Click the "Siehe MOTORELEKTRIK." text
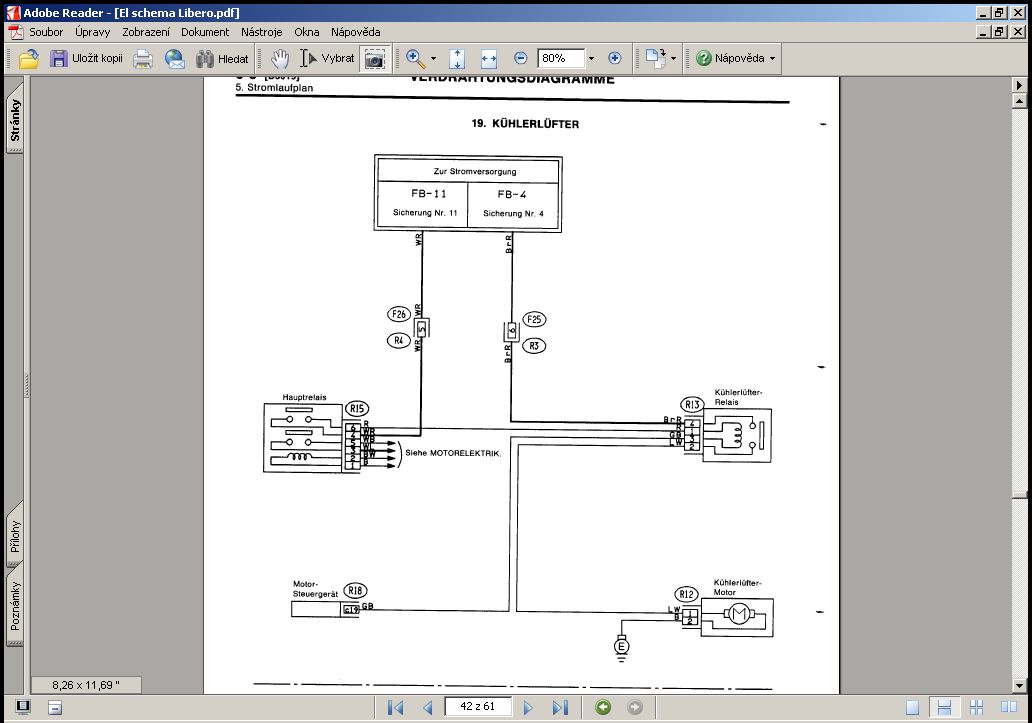Screen dimensions: 1032x723 (x=453, y=453)
